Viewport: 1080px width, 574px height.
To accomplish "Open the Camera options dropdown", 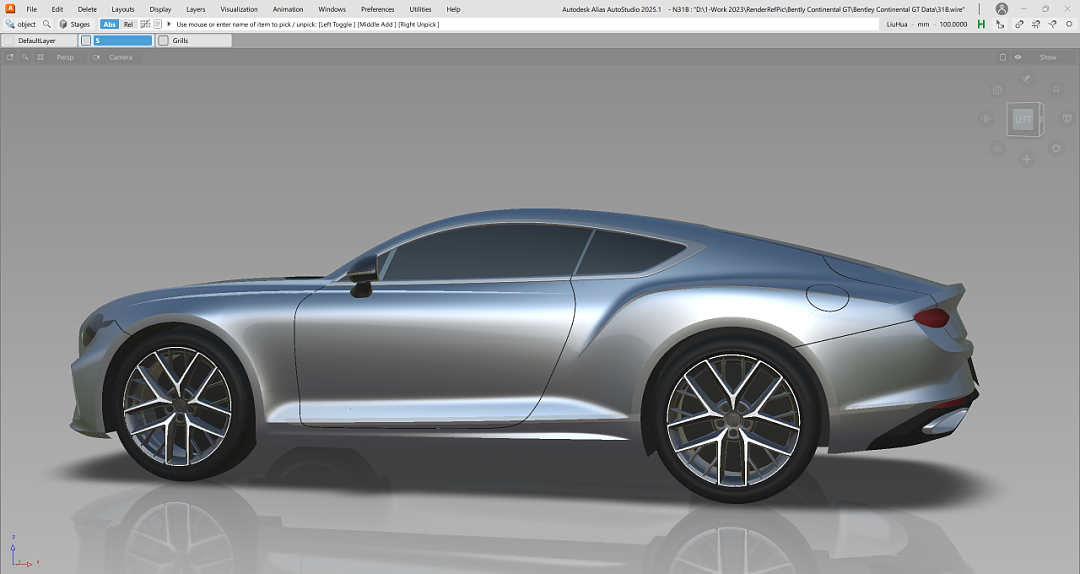I will [x=120, y=57].
